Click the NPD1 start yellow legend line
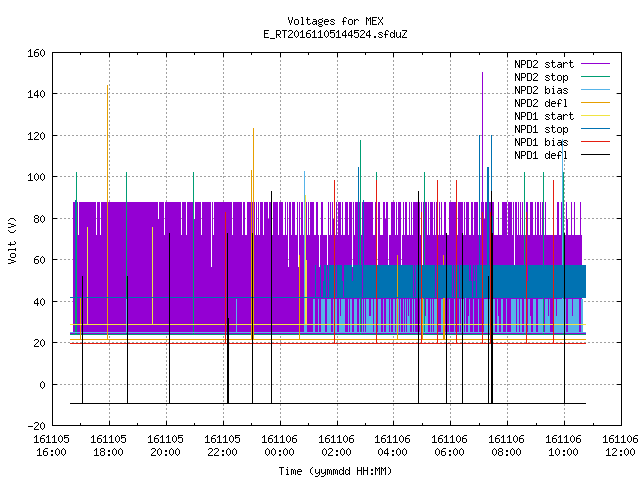The height and width of the screenshot is (480, 640). pos(595,116)
